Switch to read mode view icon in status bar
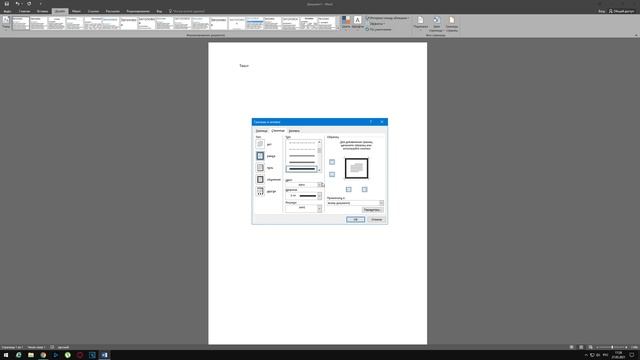This screenshot has width=640, height=360. point(571,347)
